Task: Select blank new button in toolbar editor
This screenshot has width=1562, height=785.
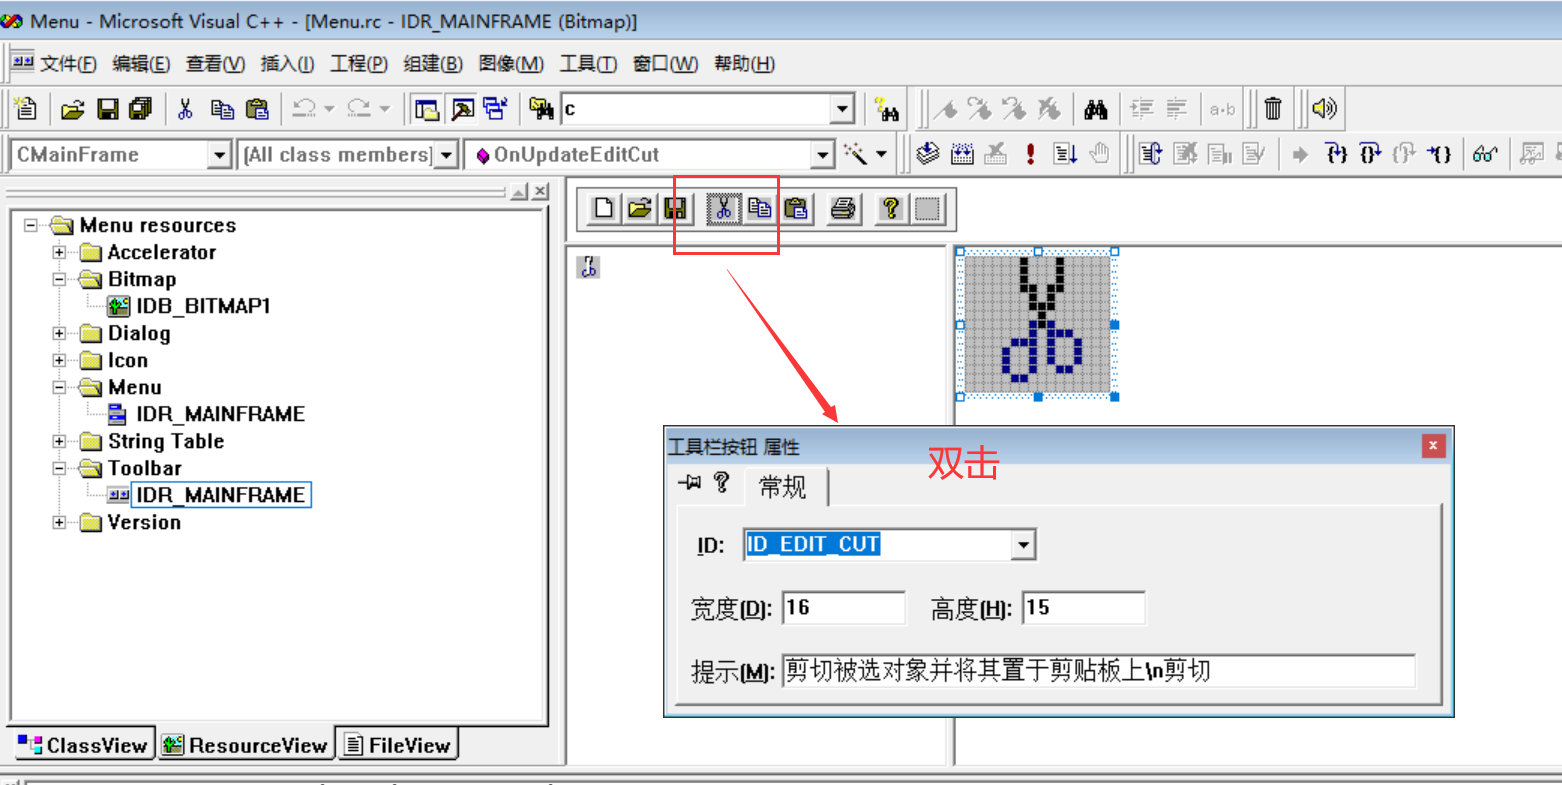Action: pos(928,208)
